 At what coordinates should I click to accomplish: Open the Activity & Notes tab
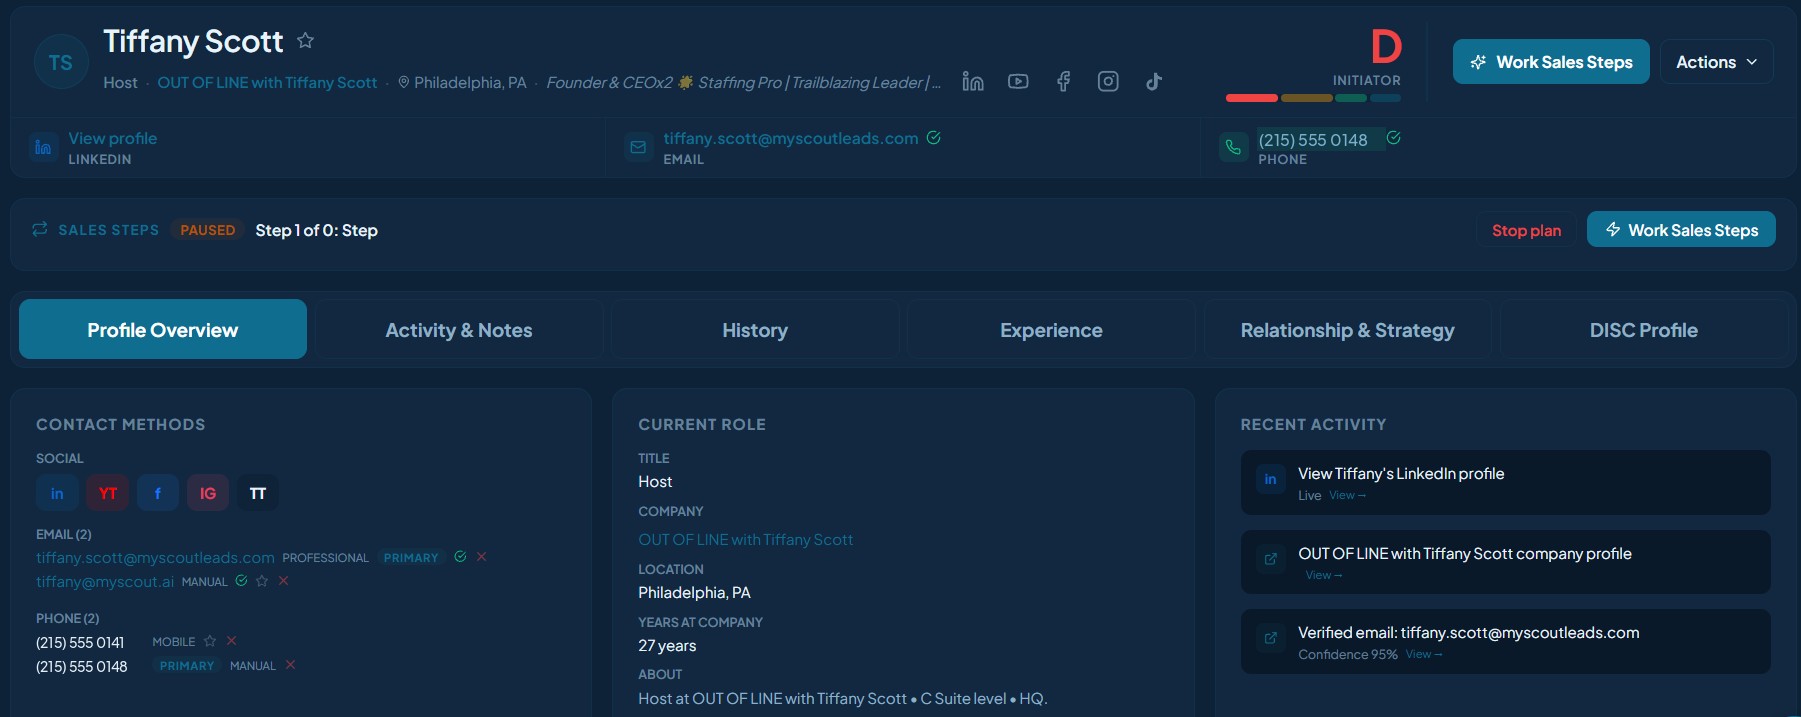(459, 329)
